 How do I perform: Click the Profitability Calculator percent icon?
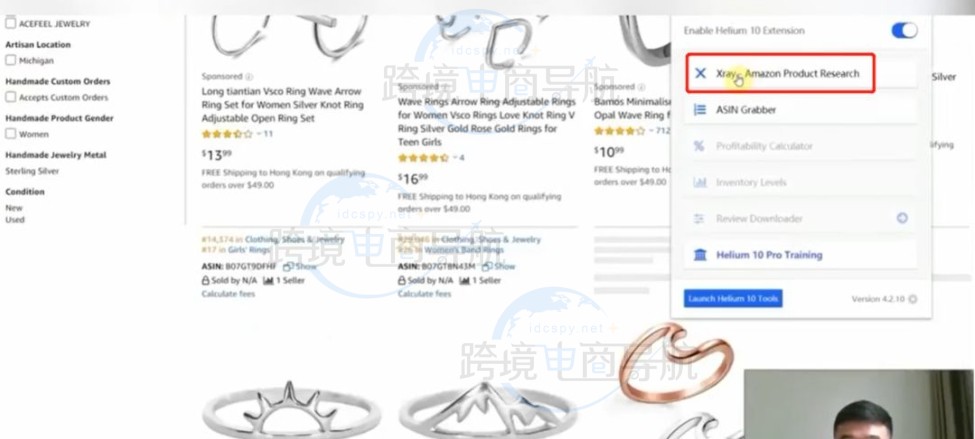point(699,146)
